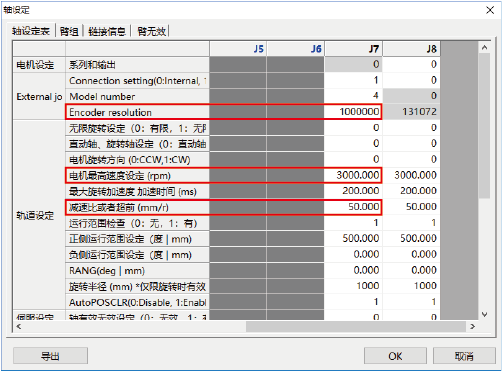The width and height of the screenshot is (502, 371).
Task: Select J8 加速时间 value 200.000
Action: point(411,191)
